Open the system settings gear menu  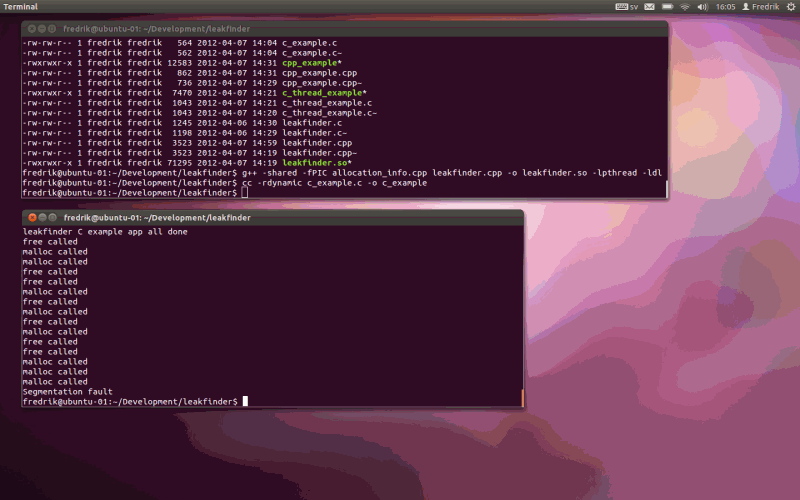click(791, 7)
